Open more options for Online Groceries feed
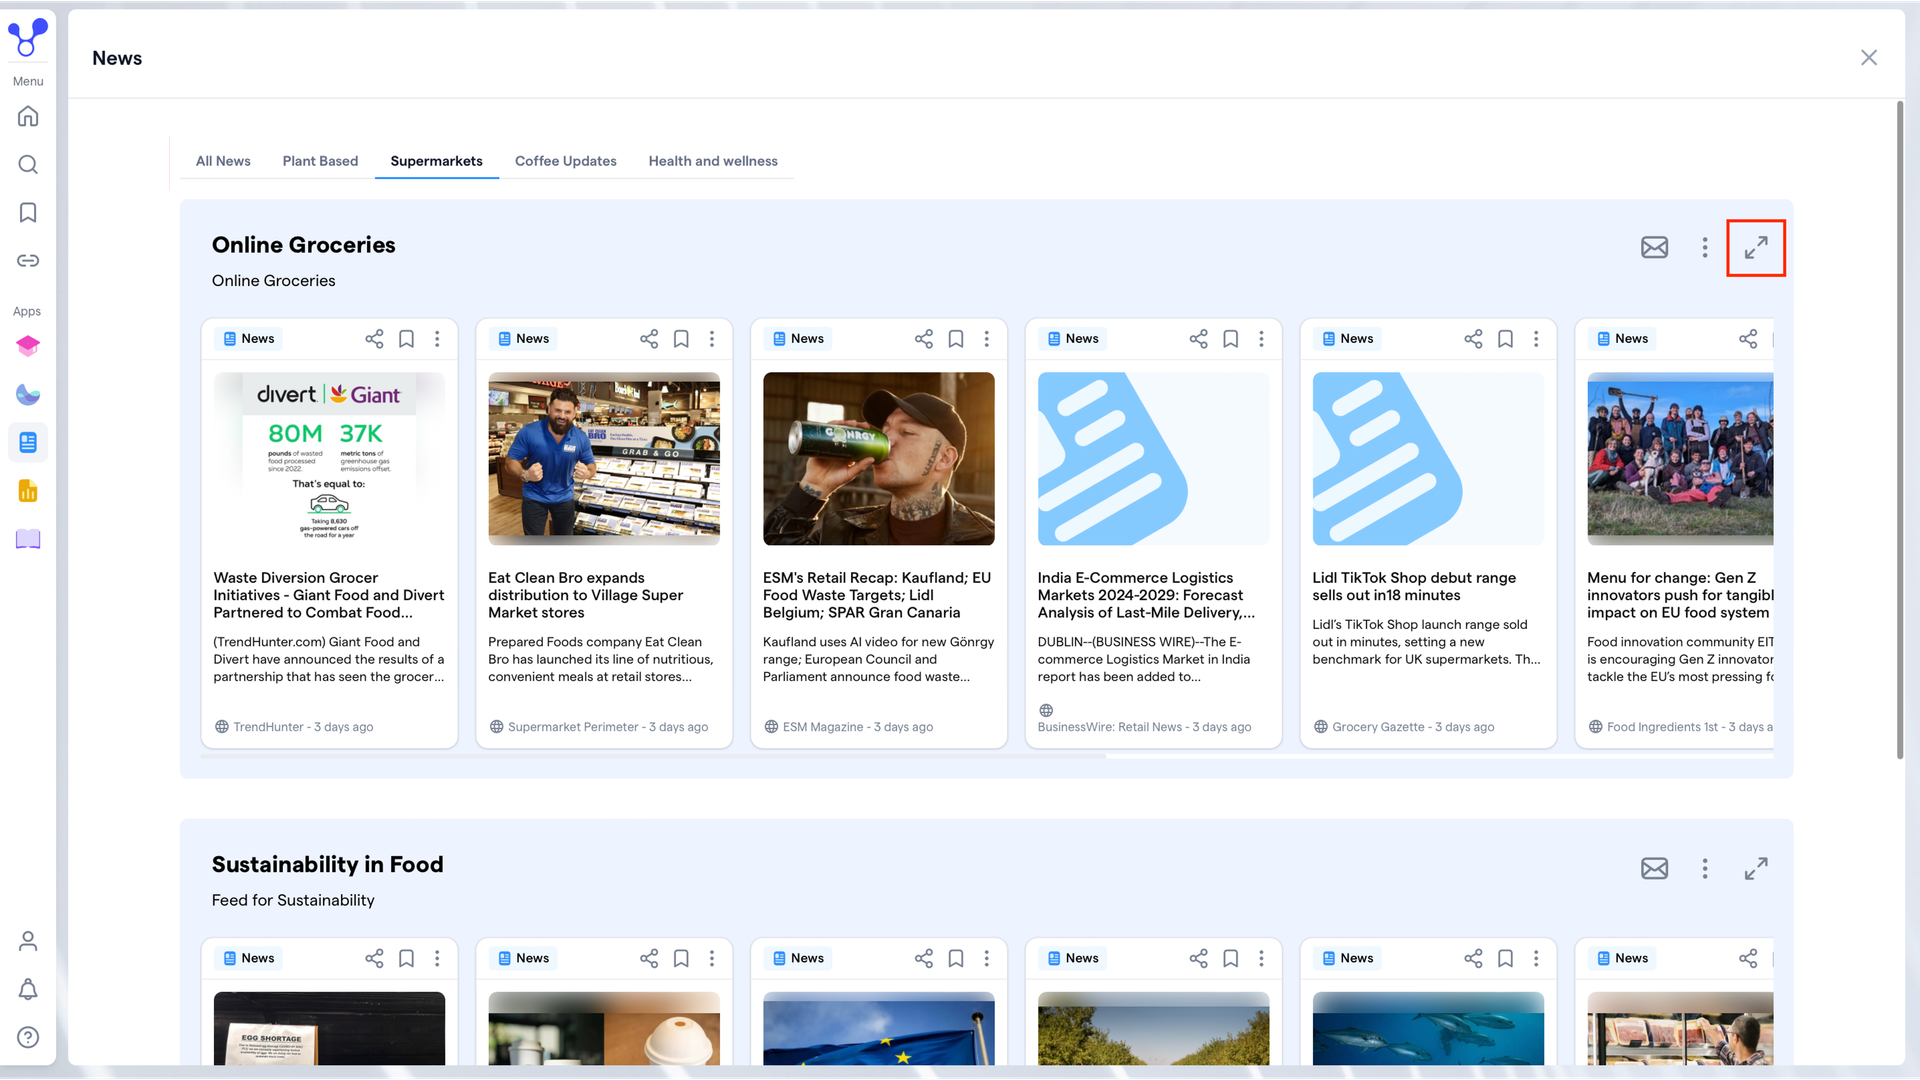The height and width of the screenshot is (1080, 1920). [1705, 247]
